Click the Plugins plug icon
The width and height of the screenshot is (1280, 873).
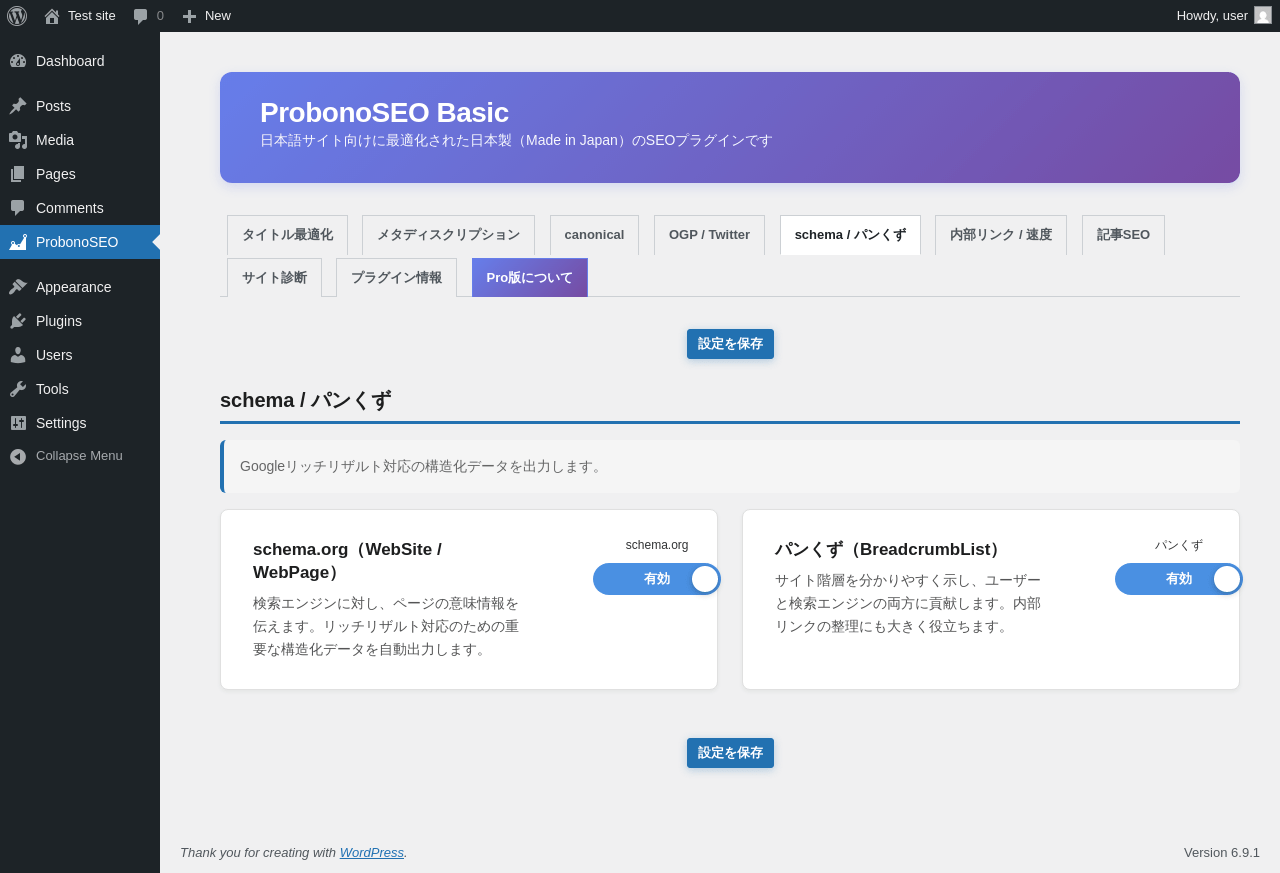(18, 321)
